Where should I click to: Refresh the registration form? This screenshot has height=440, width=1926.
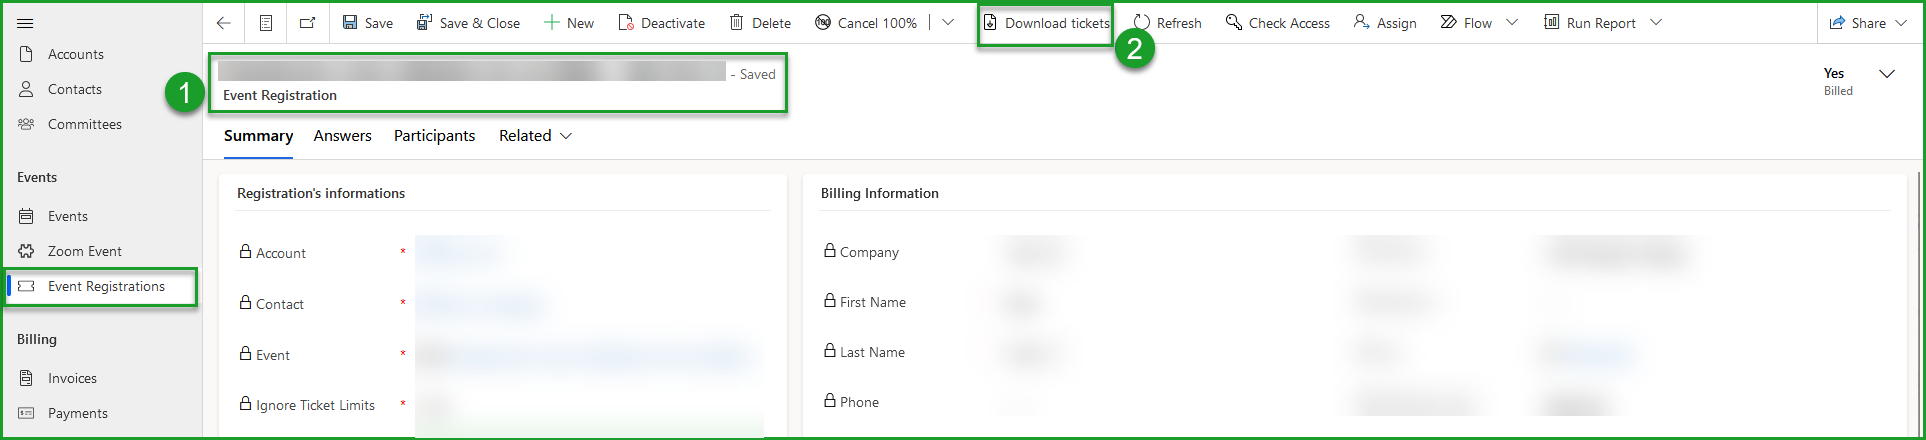tap(1167, 23)
